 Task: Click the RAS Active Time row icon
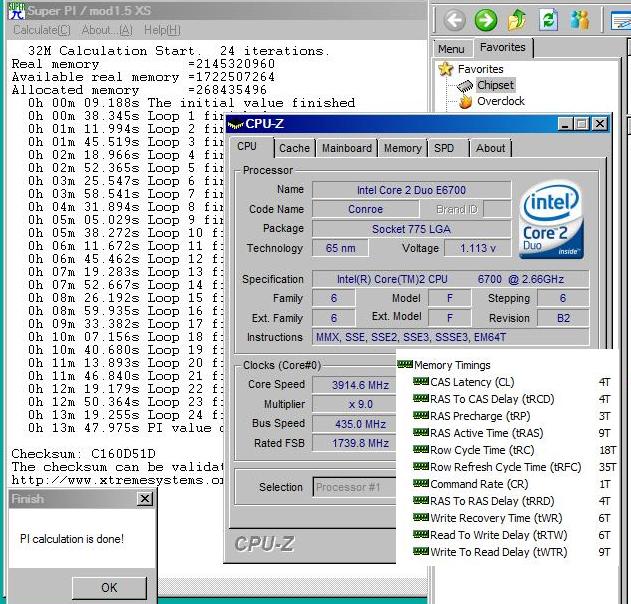click(x=421, y=433)
